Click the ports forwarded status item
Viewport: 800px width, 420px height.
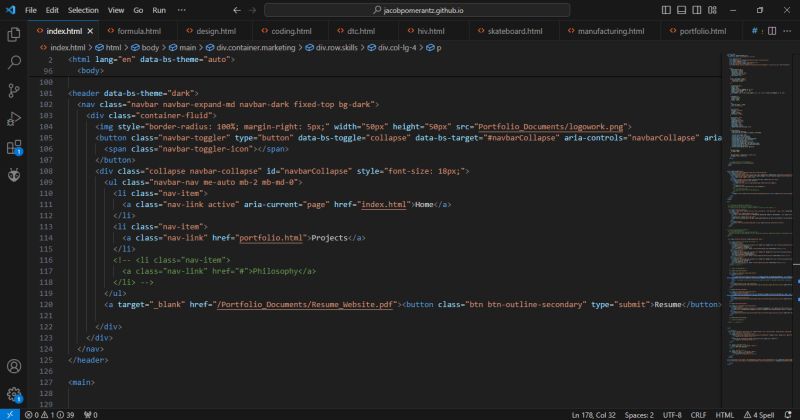[91, 415]
